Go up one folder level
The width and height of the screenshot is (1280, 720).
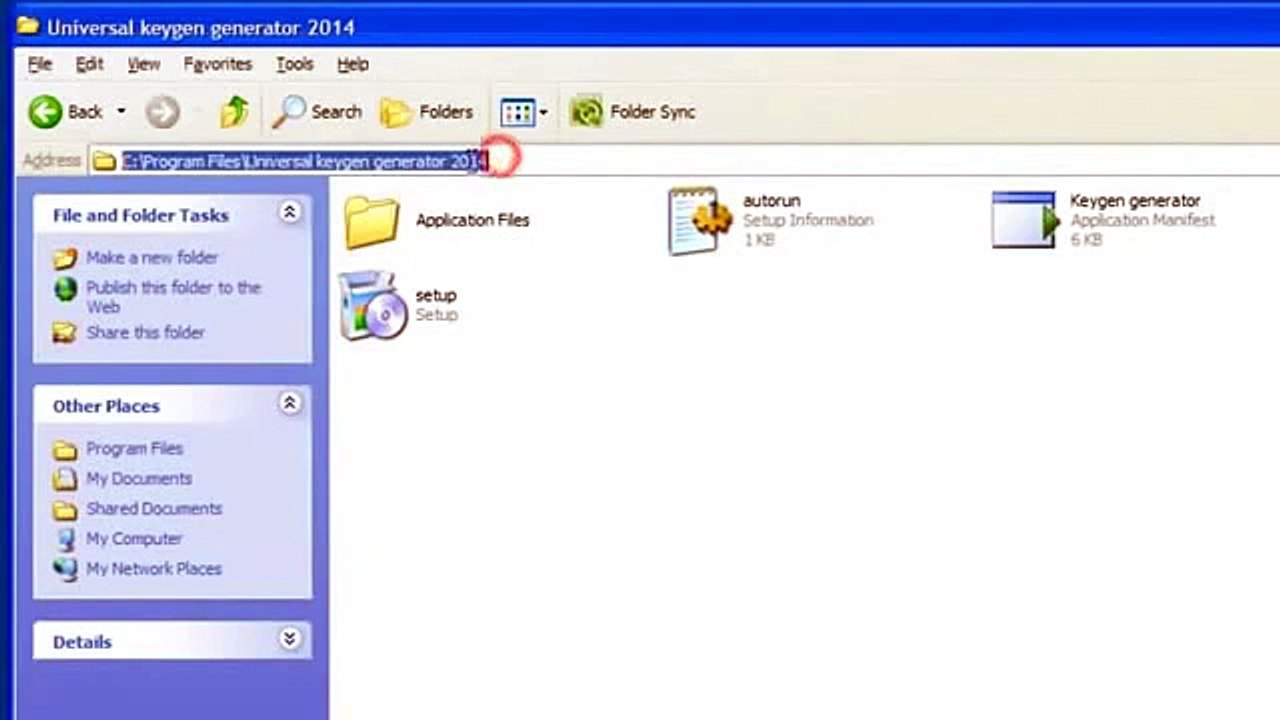[x=234, y=112]
